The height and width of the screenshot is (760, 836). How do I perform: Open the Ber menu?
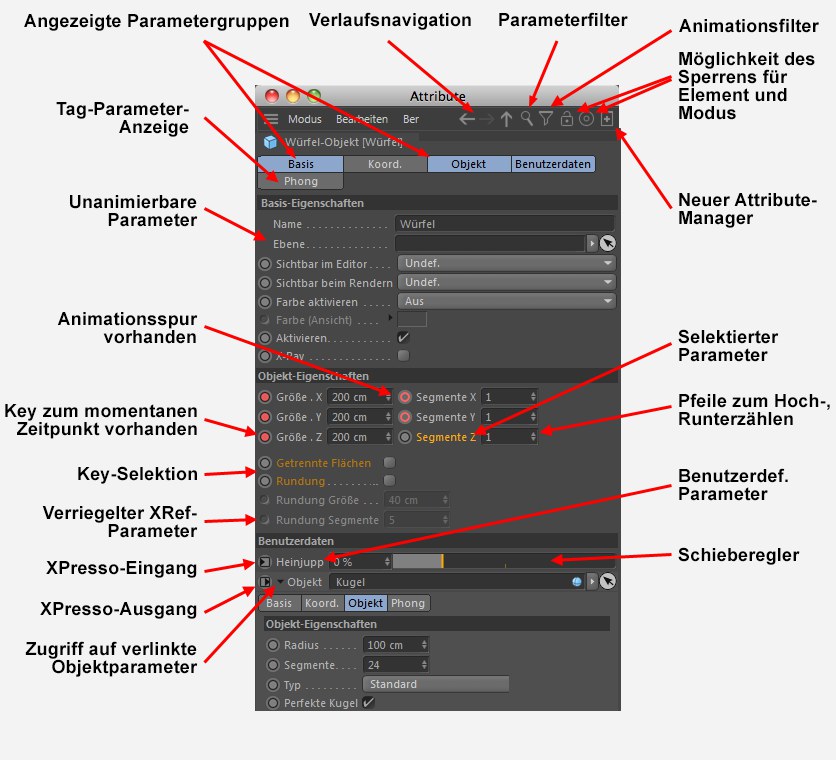(x=411, y=119)
